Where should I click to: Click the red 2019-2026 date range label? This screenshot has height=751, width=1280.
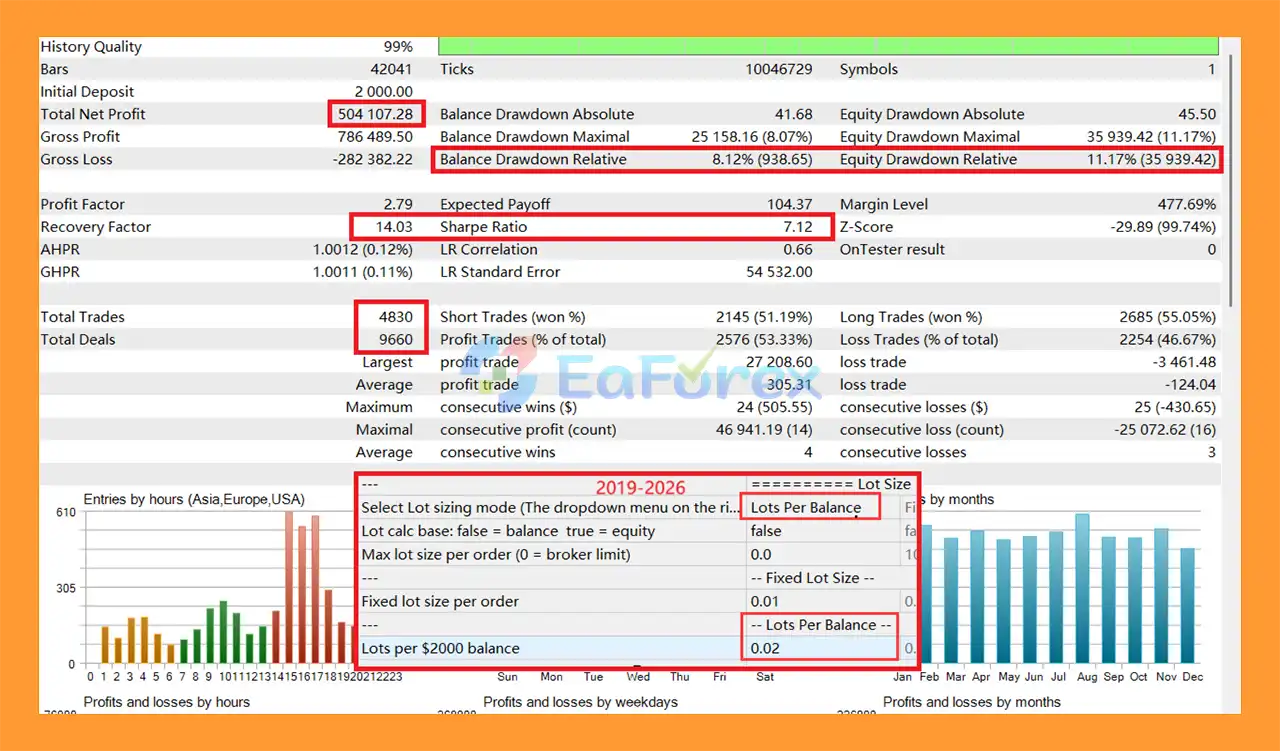tap(641, 487)
